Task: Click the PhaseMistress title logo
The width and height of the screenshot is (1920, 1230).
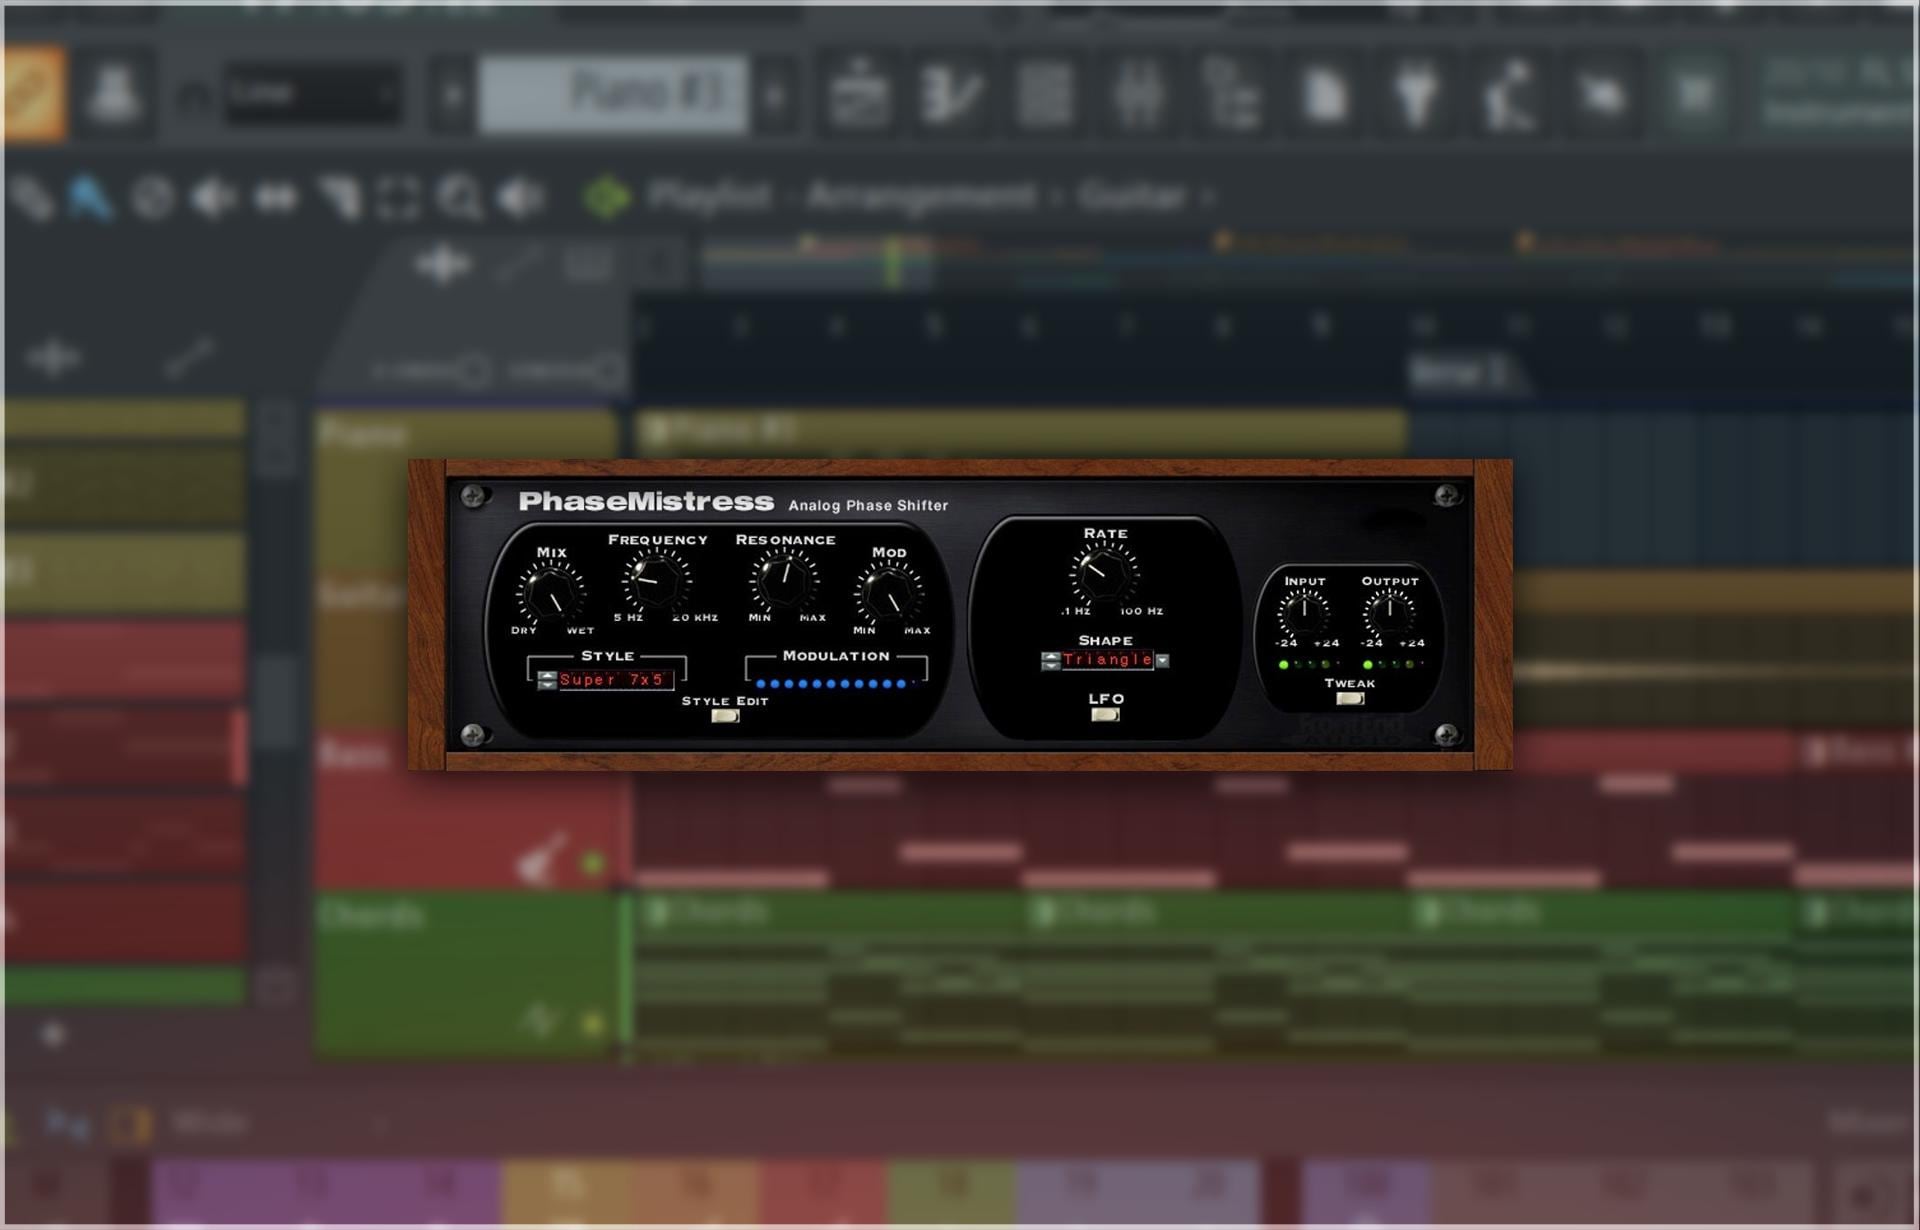Action: tap(646, 501)
